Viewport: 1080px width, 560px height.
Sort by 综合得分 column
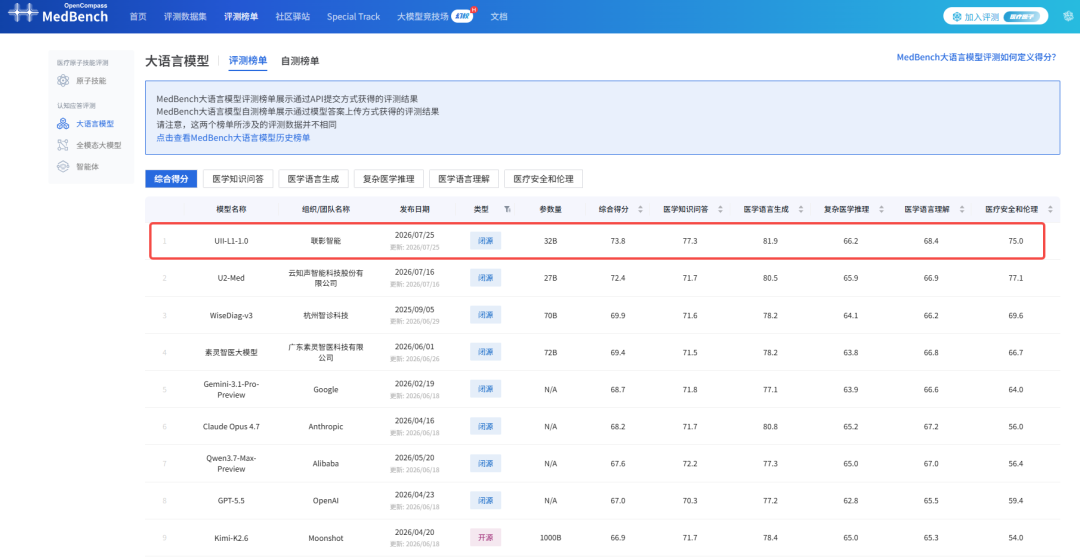641,209
